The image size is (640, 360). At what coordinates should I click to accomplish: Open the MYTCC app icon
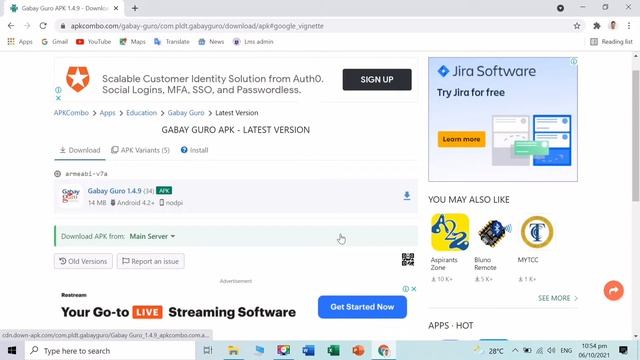point(537,232)
